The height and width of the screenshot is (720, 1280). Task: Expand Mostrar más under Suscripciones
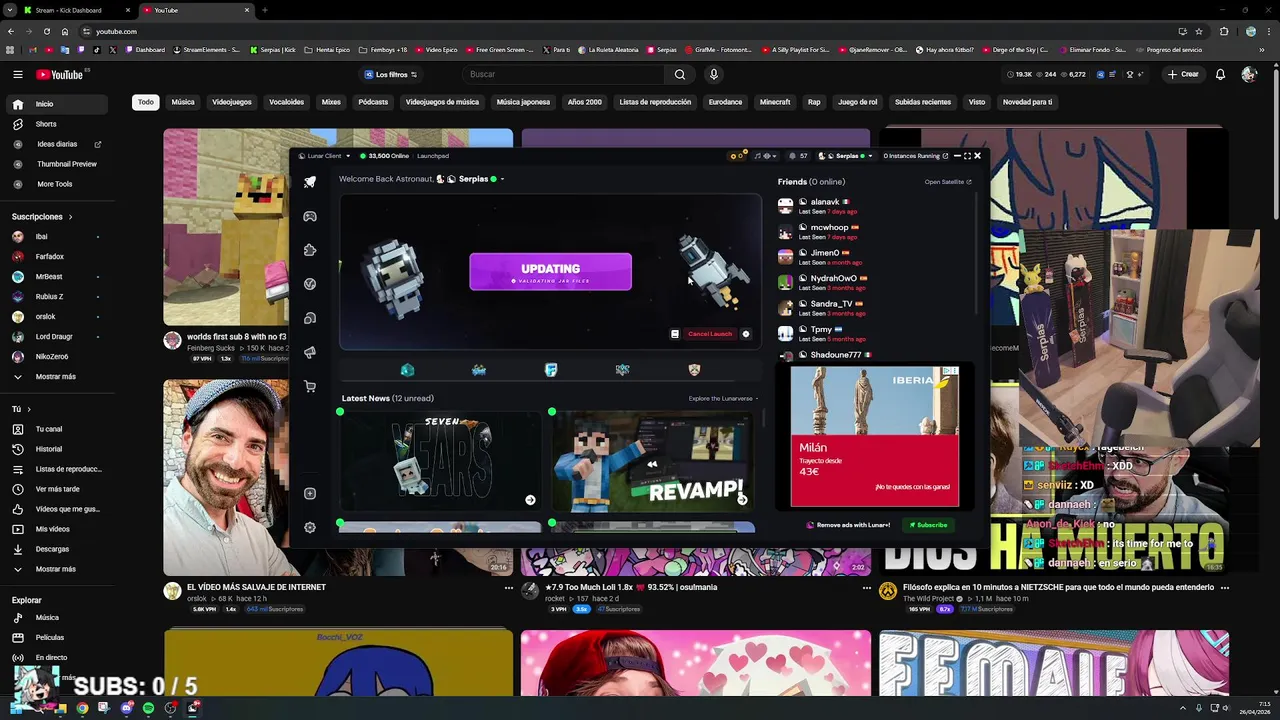(x=55, y=377)
